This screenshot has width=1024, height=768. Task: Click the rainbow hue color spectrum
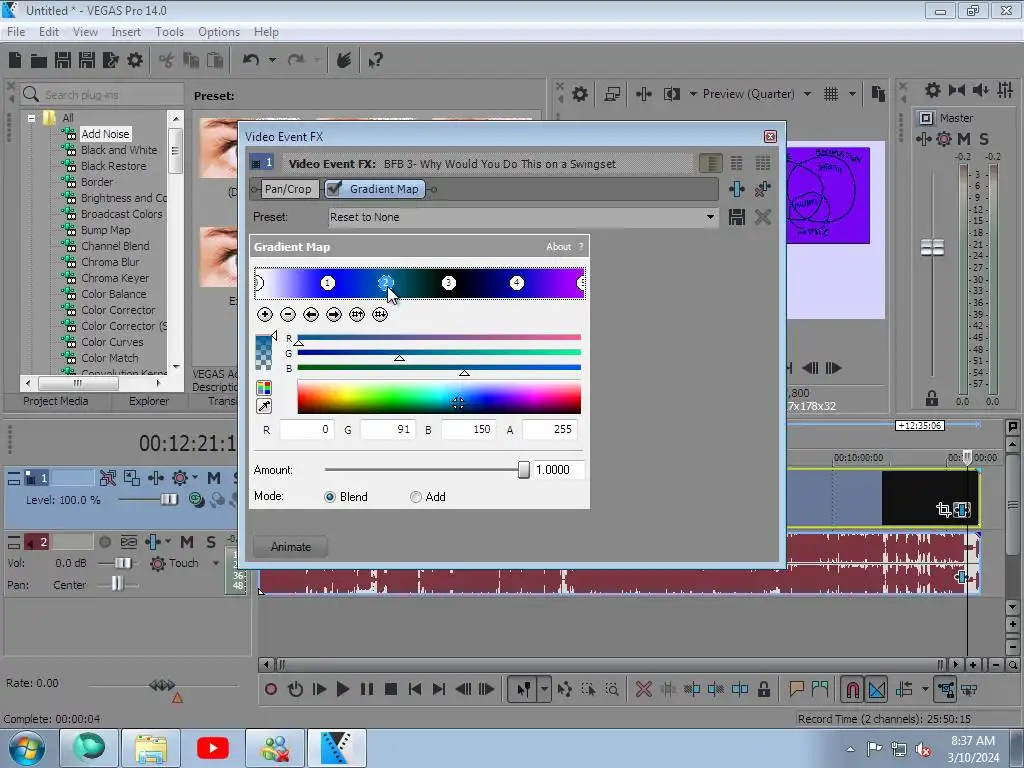pos(439,398)
